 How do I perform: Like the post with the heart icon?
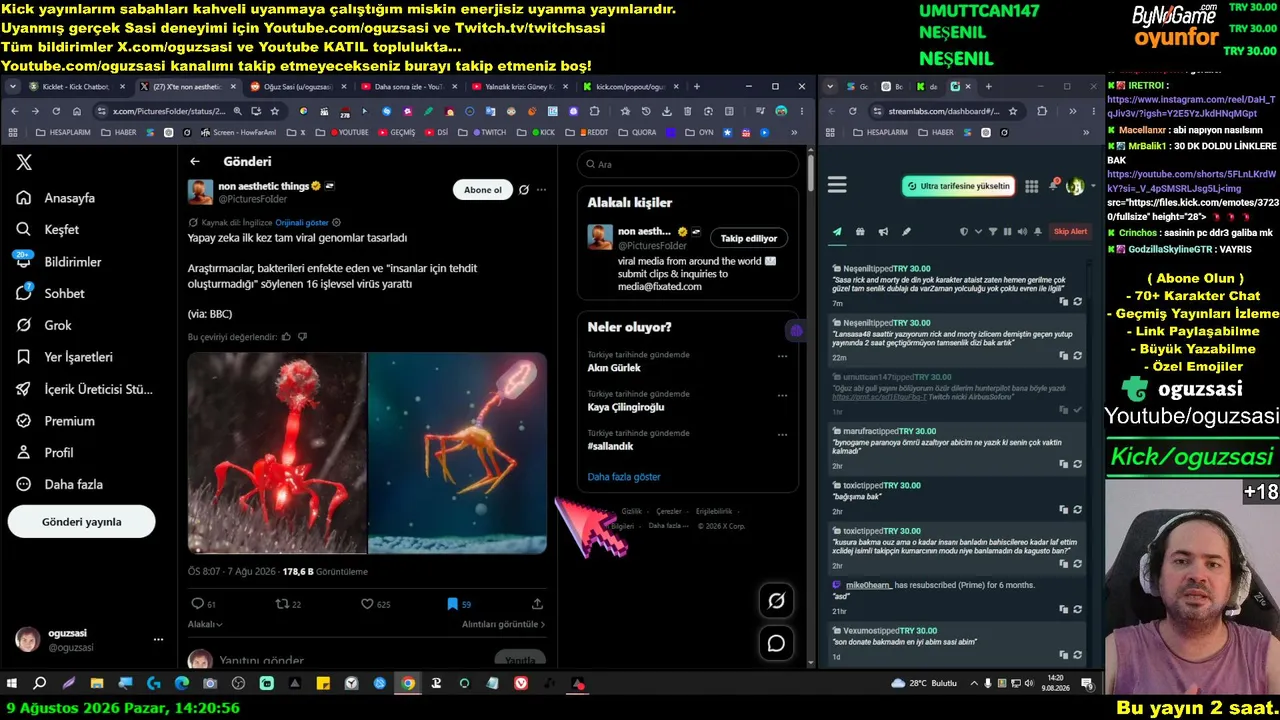(x=367, y=604)
